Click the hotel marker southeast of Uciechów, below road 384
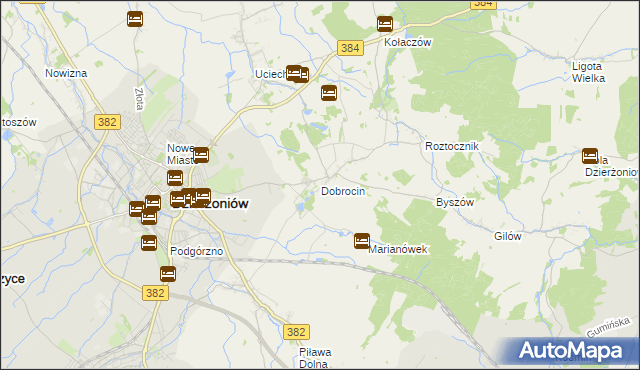The height and width of the screenshot is (370, 640). [329, 93]
